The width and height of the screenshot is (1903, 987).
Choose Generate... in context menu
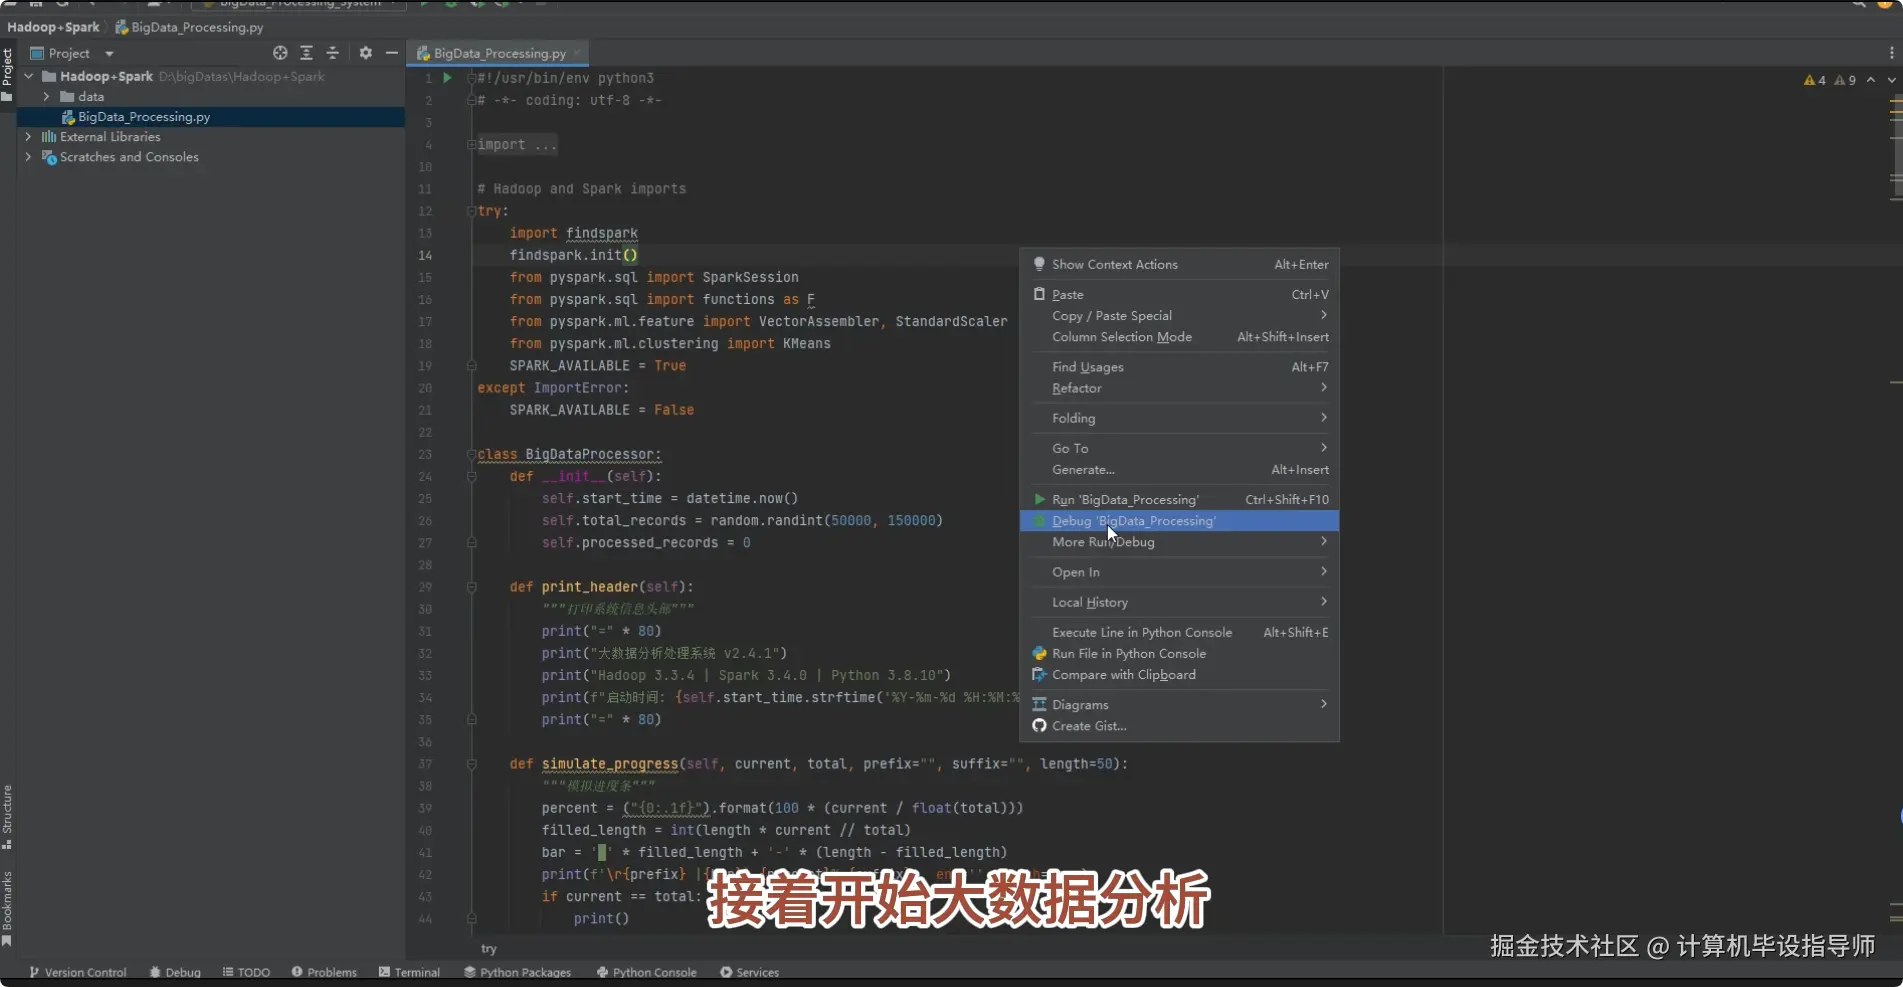(x=1179, y=470)
